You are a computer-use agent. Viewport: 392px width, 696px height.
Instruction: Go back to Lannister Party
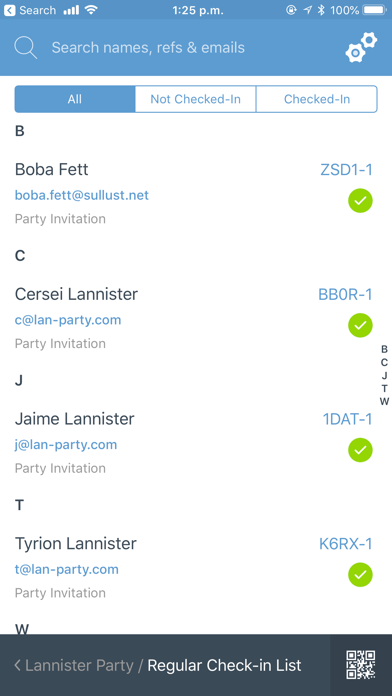[74, 665]
